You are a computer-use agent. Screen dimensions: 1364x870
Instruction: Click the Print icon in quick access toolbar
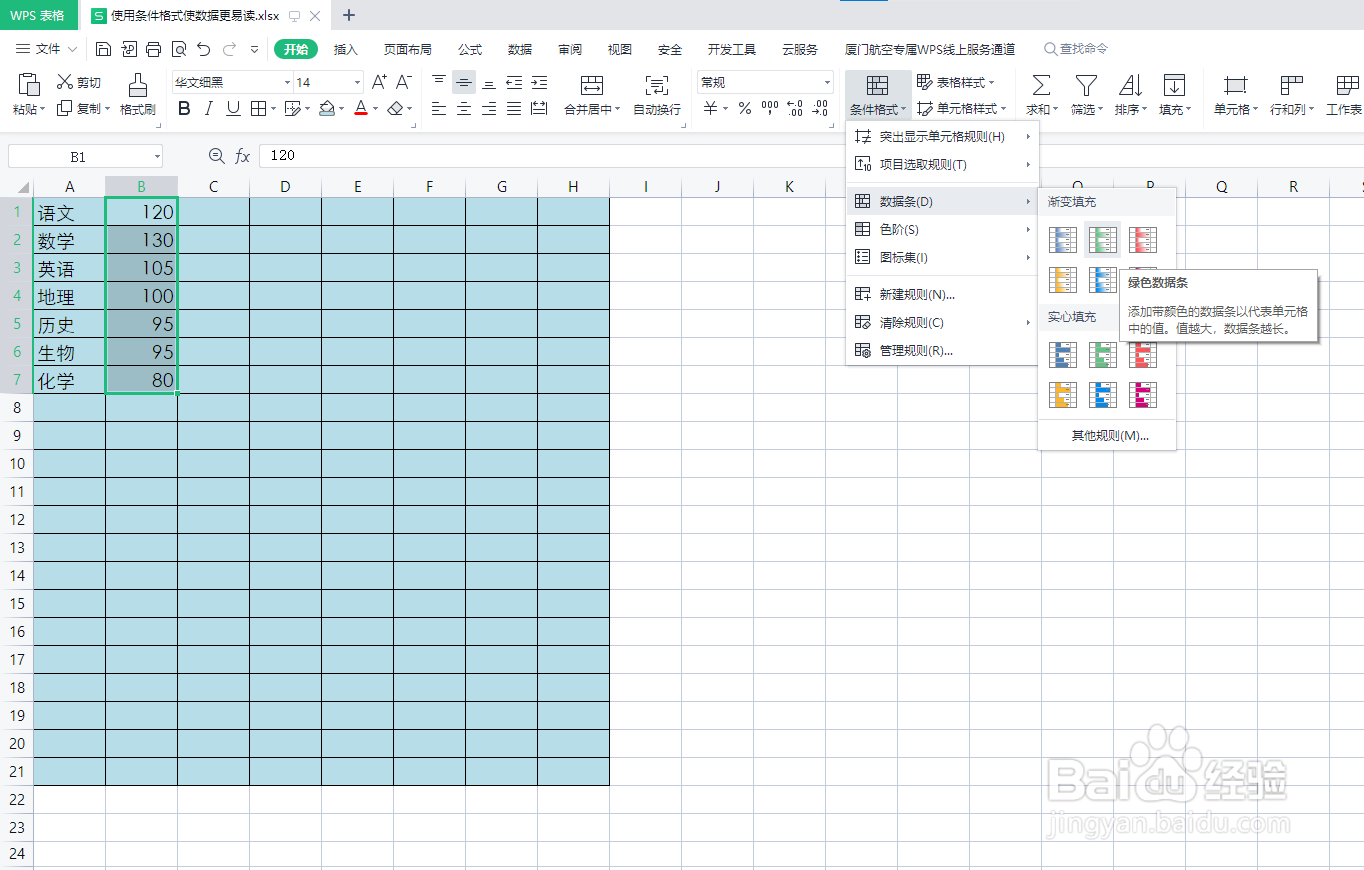pos(153,49)
